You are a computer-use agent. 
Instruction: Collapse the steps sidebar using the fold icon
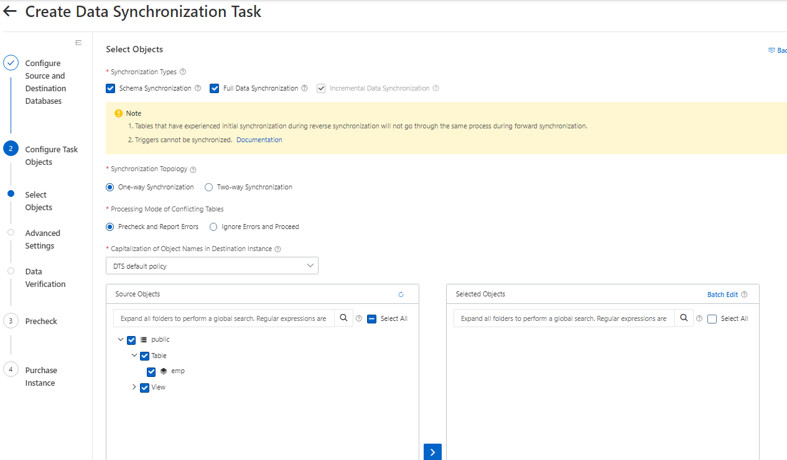click(x=78, y=43)
